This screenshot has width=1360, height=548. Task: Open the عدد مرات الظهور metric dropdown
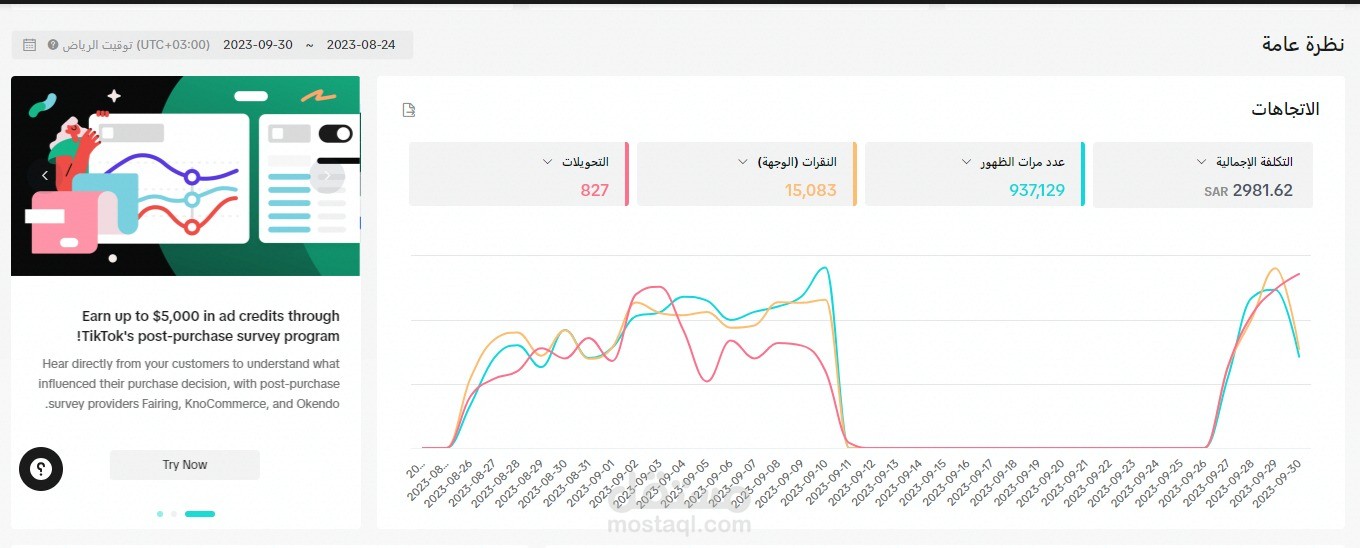[x=966, y=162]
